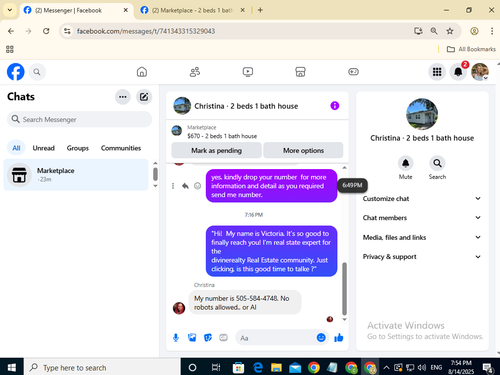
Task: Attach a photo with the image icon
Action: pyautogui.click(x=192, y=338)
